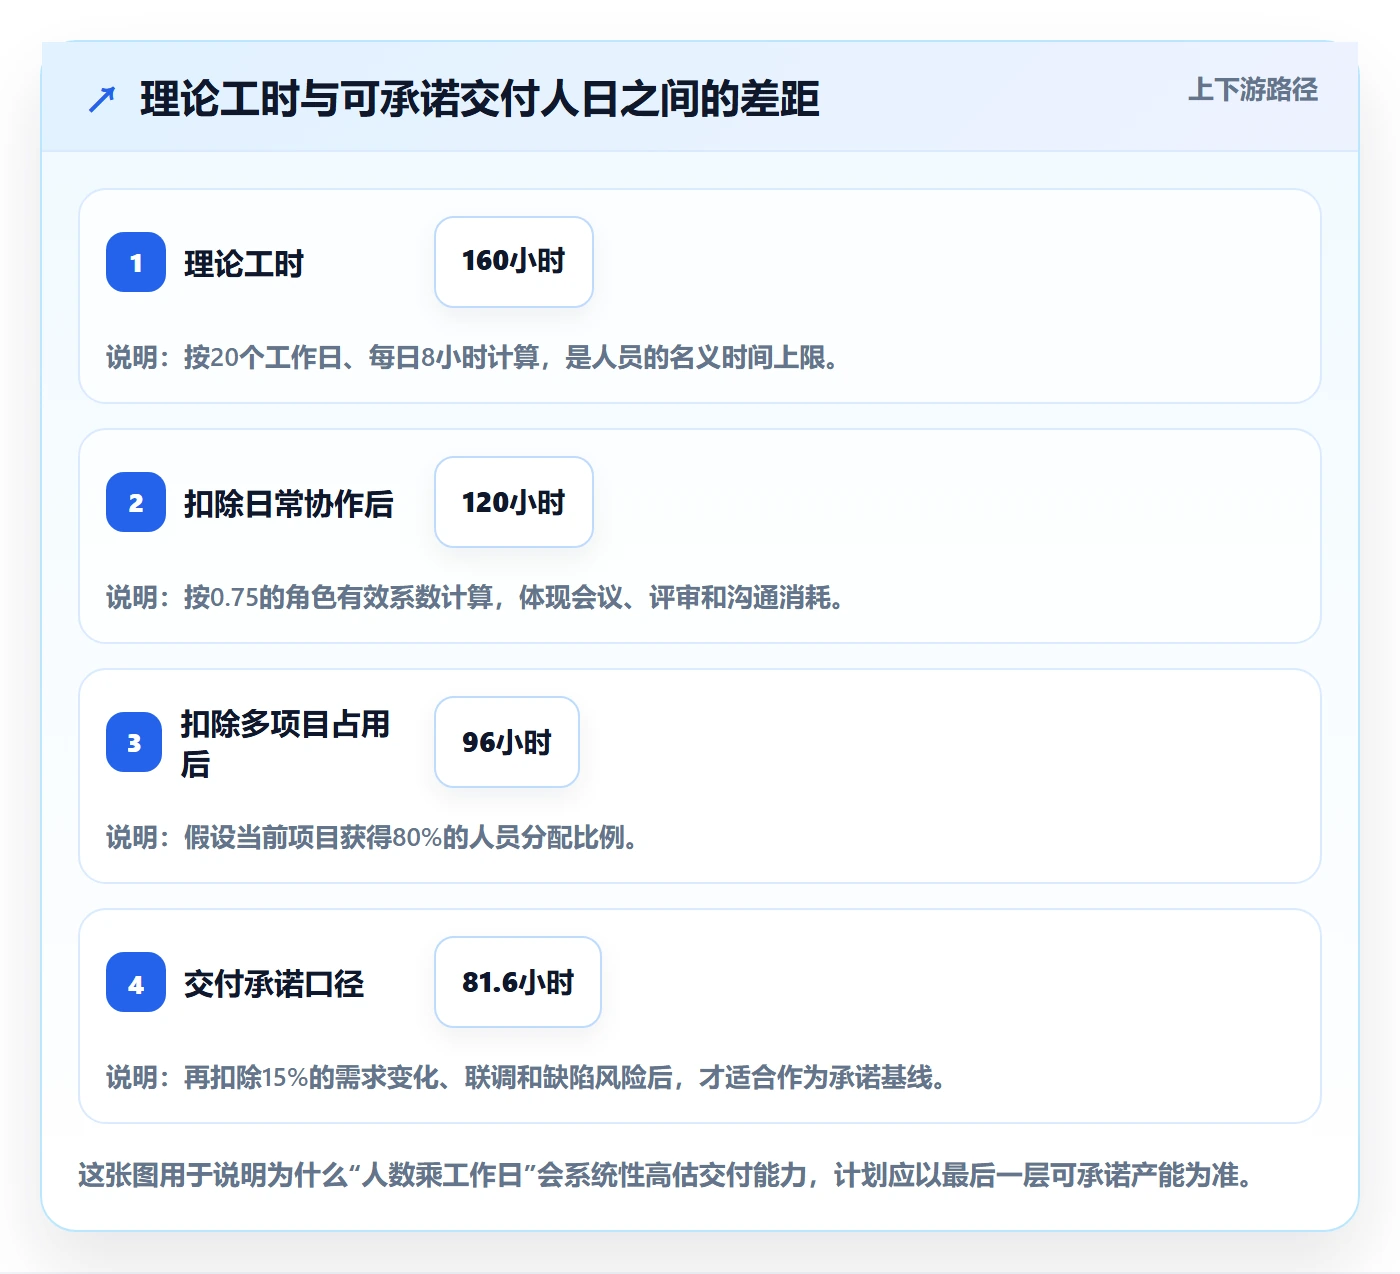The height and width of the screenshot is (1274, 1400).
Task: Click the 160小时 value box
Action: point(514,262)
